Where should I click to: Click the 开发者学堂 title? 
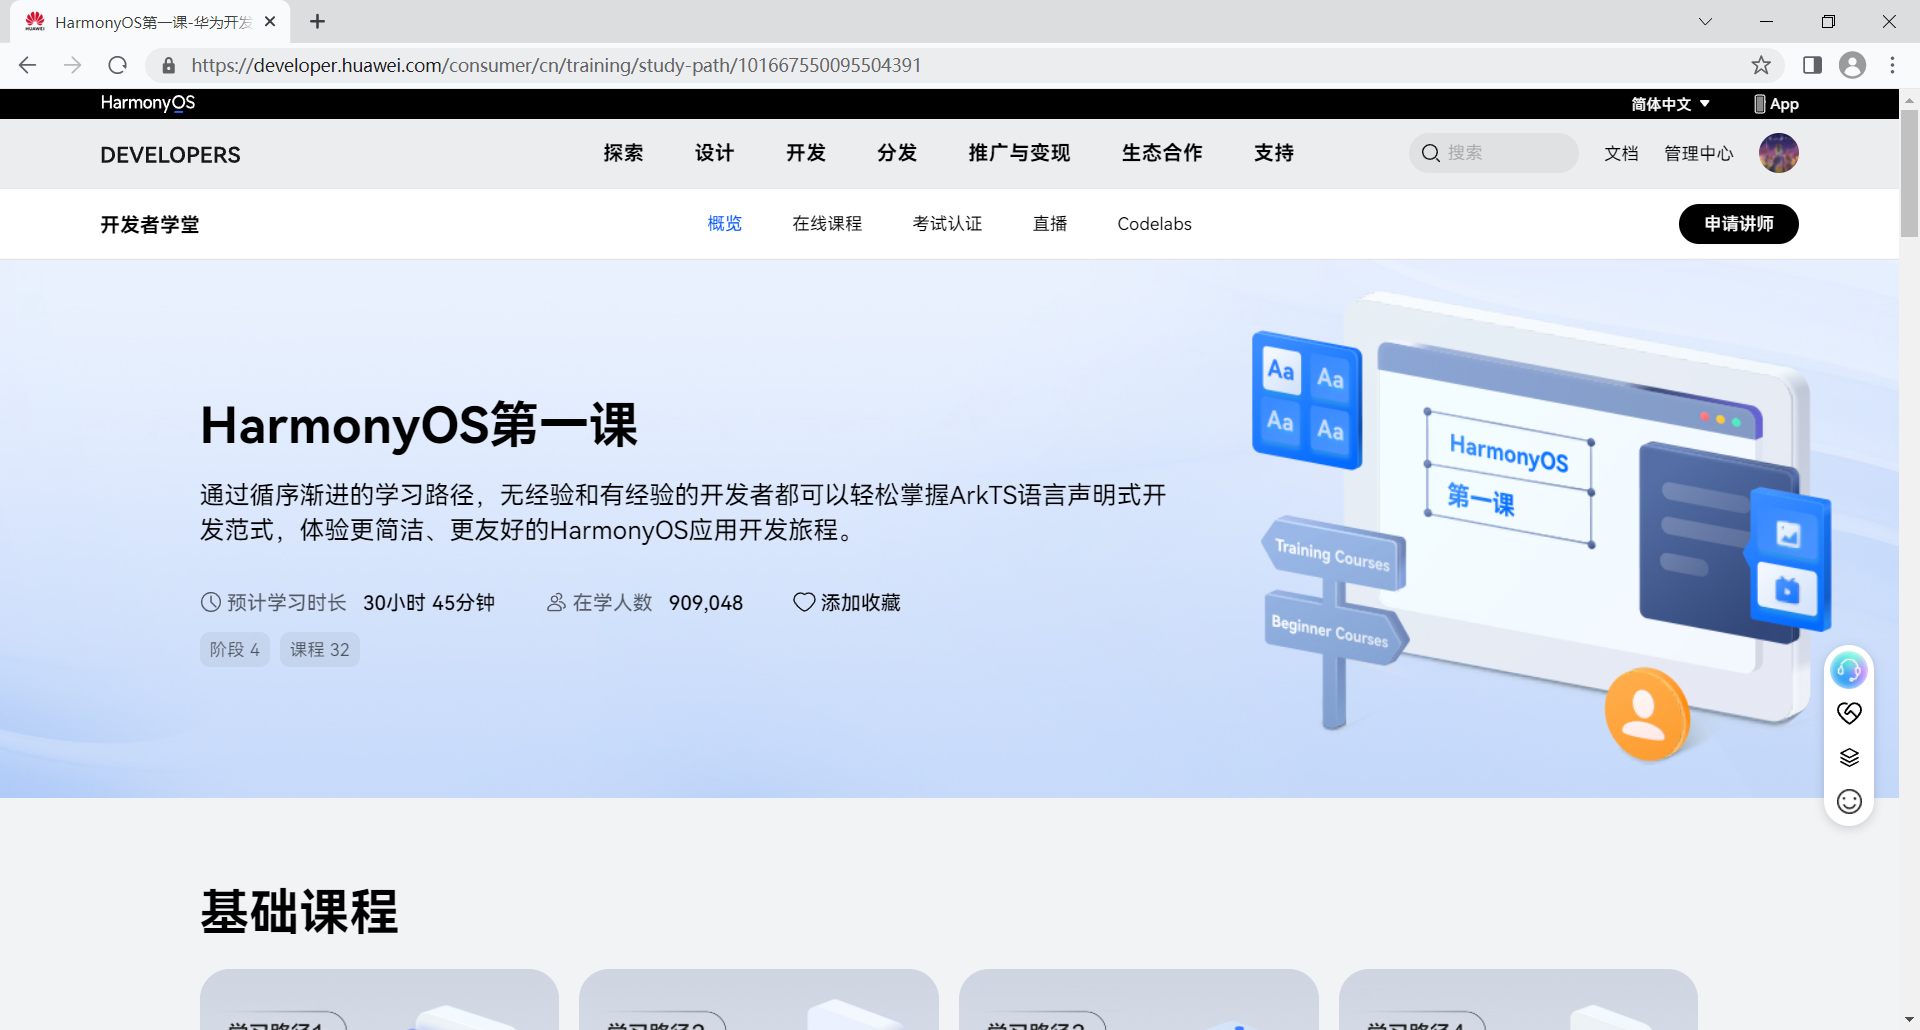coord(150,225)
